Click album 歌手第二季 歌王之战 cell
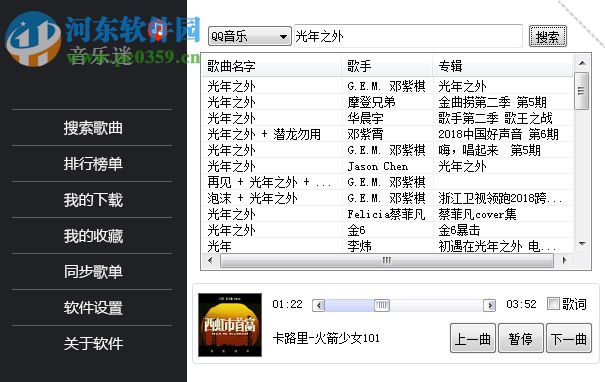The height and width of the screenshot is (382, 605). point(495,118)
